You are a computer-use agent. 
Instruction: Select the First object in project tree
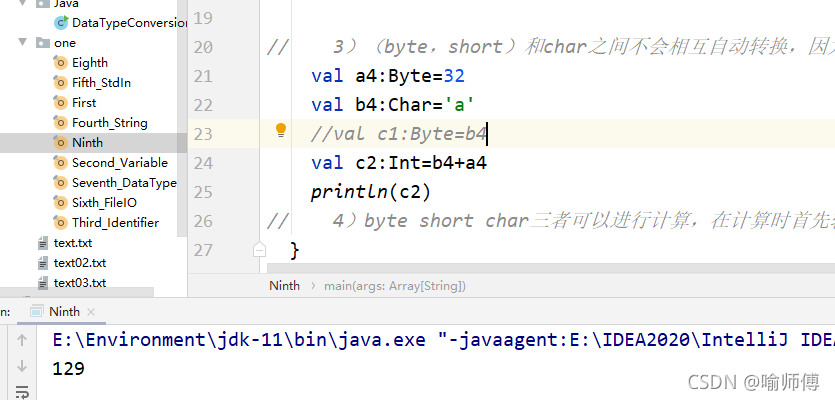(x=84, y=103)
